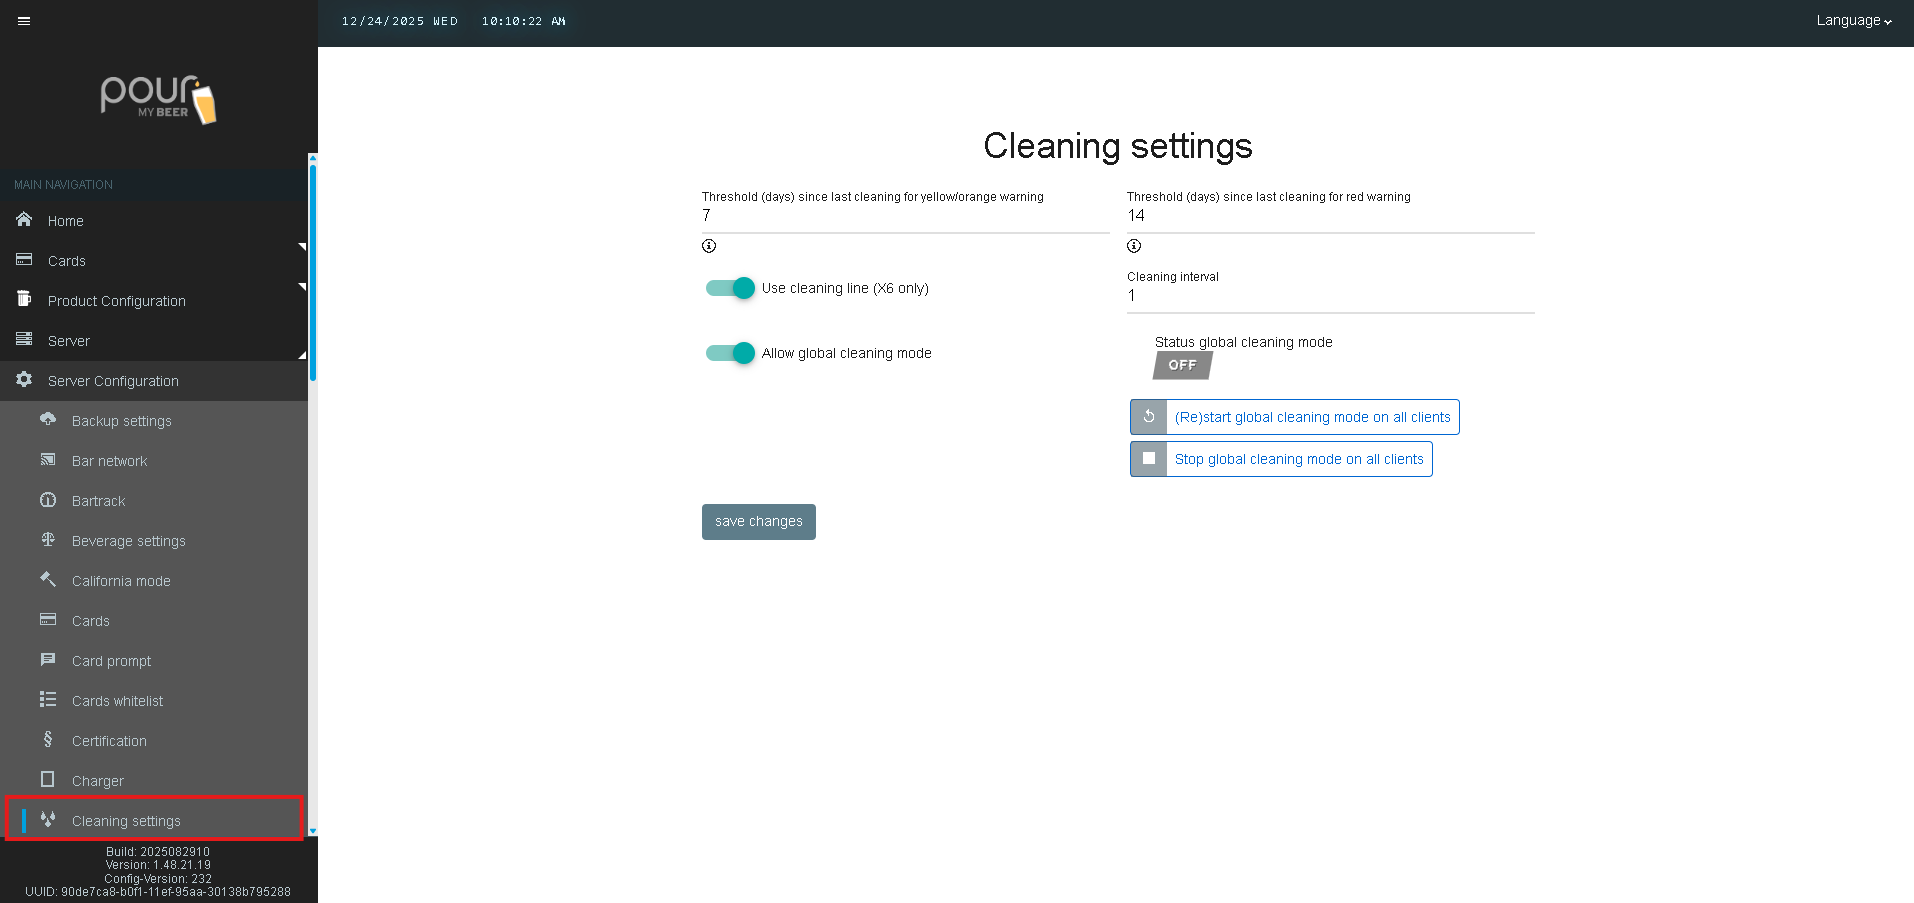1914x903 pixels.
Task: Open Beverage settings in the sidebar
Action: tap(128, 541)
